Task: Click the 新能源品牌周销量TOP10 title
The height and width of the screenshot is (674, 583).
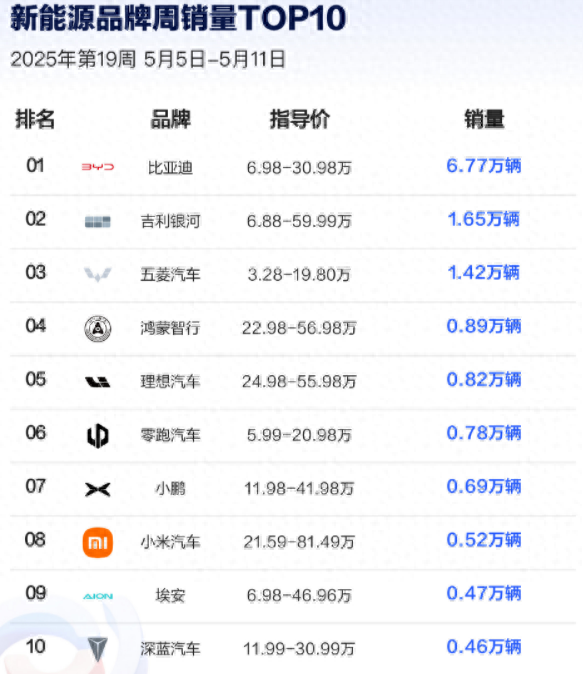Action: [x=178, y=18]
